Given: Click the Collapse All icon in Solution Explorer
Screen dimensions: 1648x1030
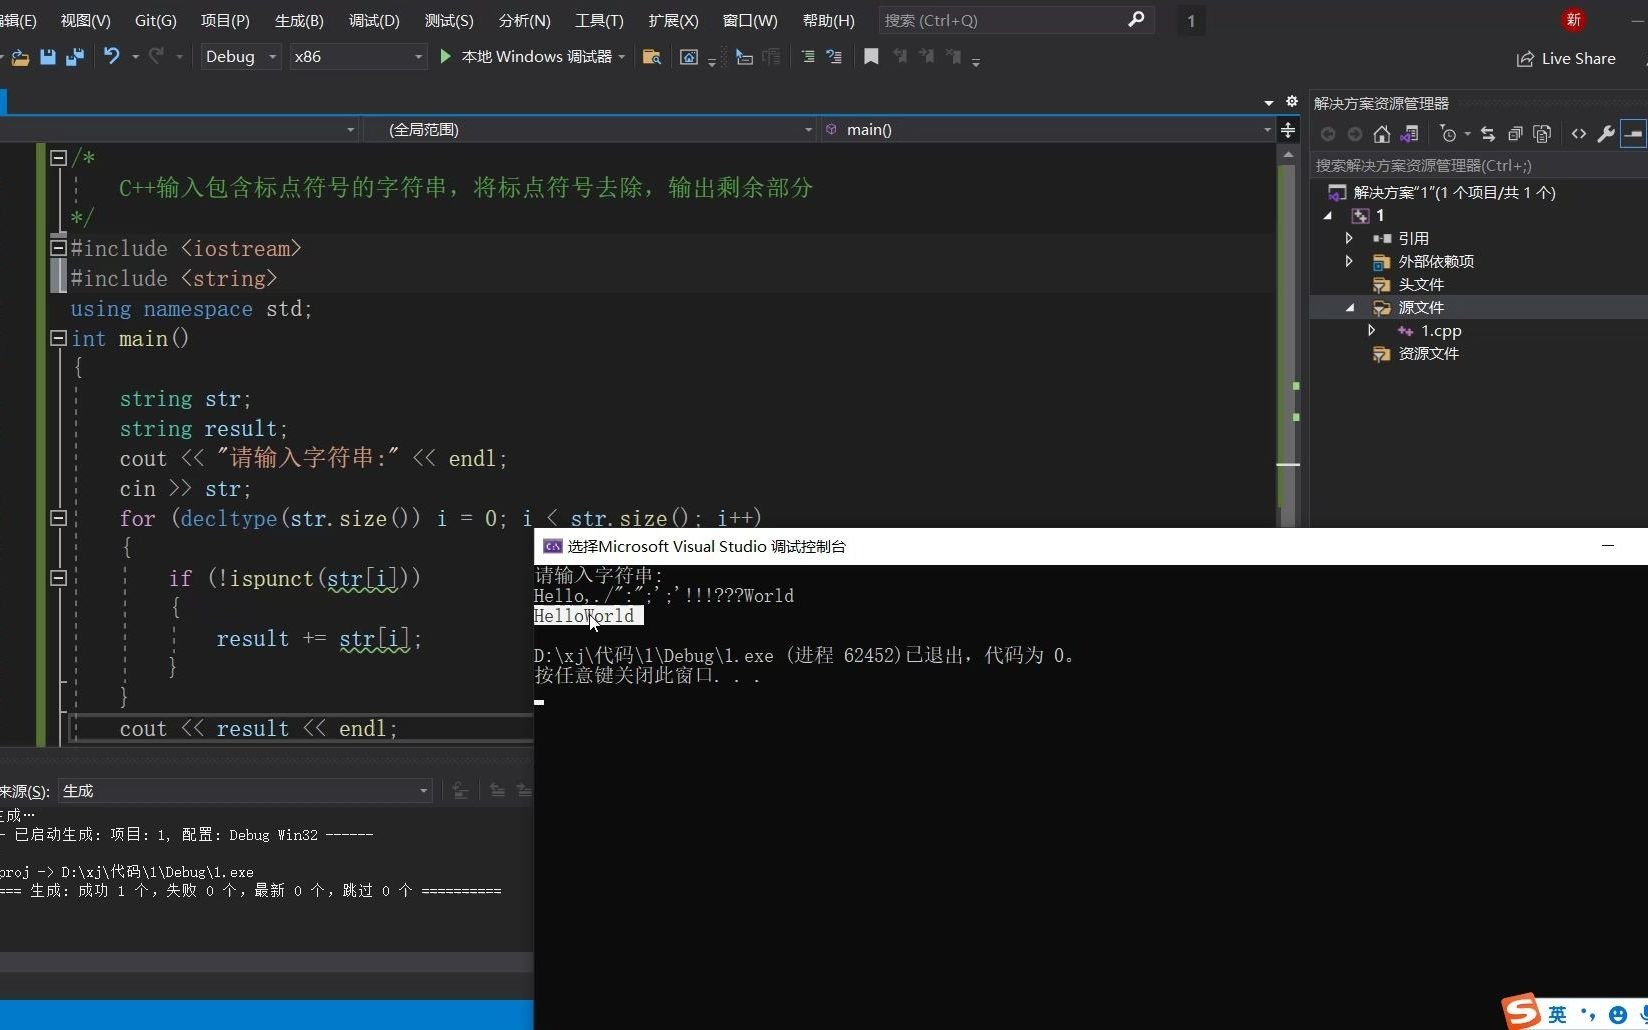Looking at the screenshot, I should (x=1515, y=133).
